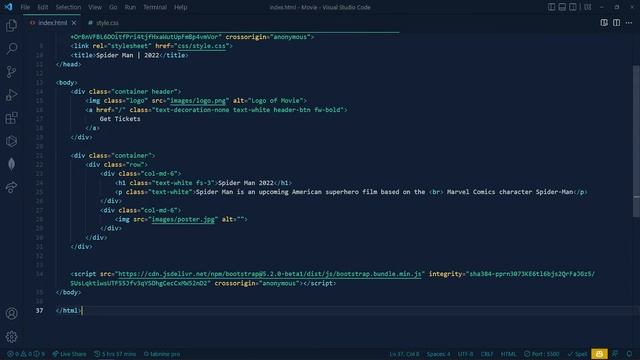Click the h1 text Spider Man 2022
This screenshot has width=640, height=360.
point(246,183)
